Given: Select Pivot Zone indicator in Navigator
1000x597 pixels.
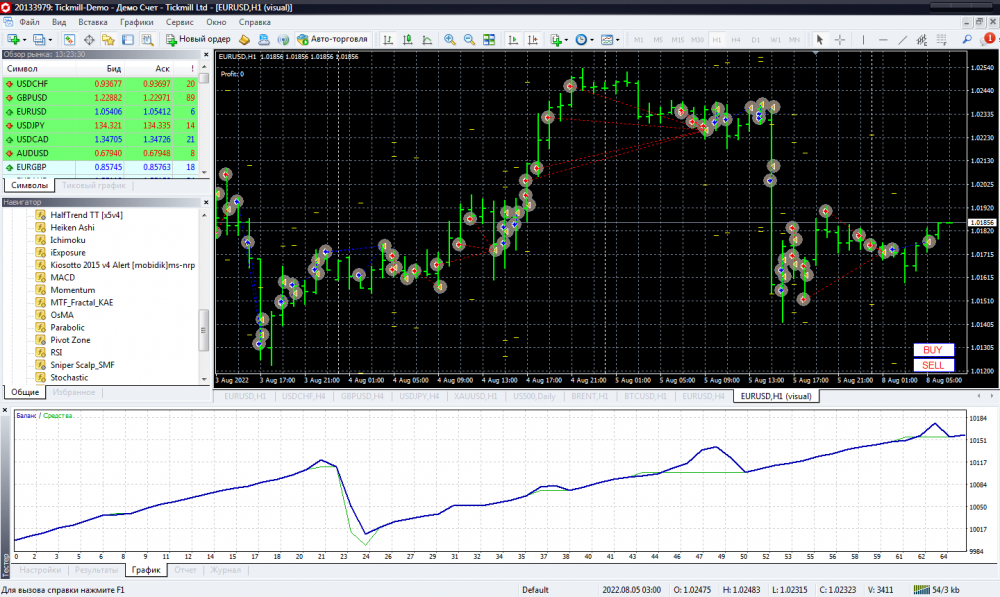Looking at the screenshot, I should 70,340.
